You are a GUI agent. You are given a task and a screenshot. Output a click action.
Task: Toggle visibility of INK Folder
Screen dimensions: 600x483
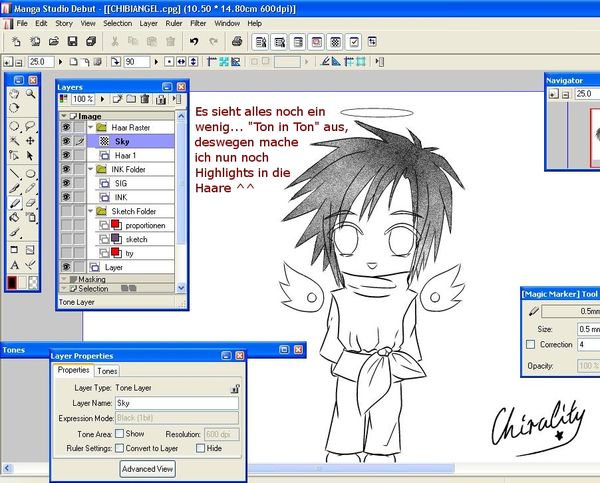click(x=66, y=169)
